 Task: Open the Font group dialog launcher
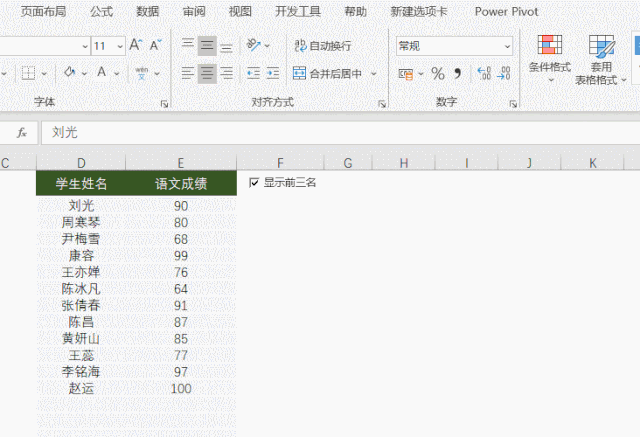[x=164, y=104]
